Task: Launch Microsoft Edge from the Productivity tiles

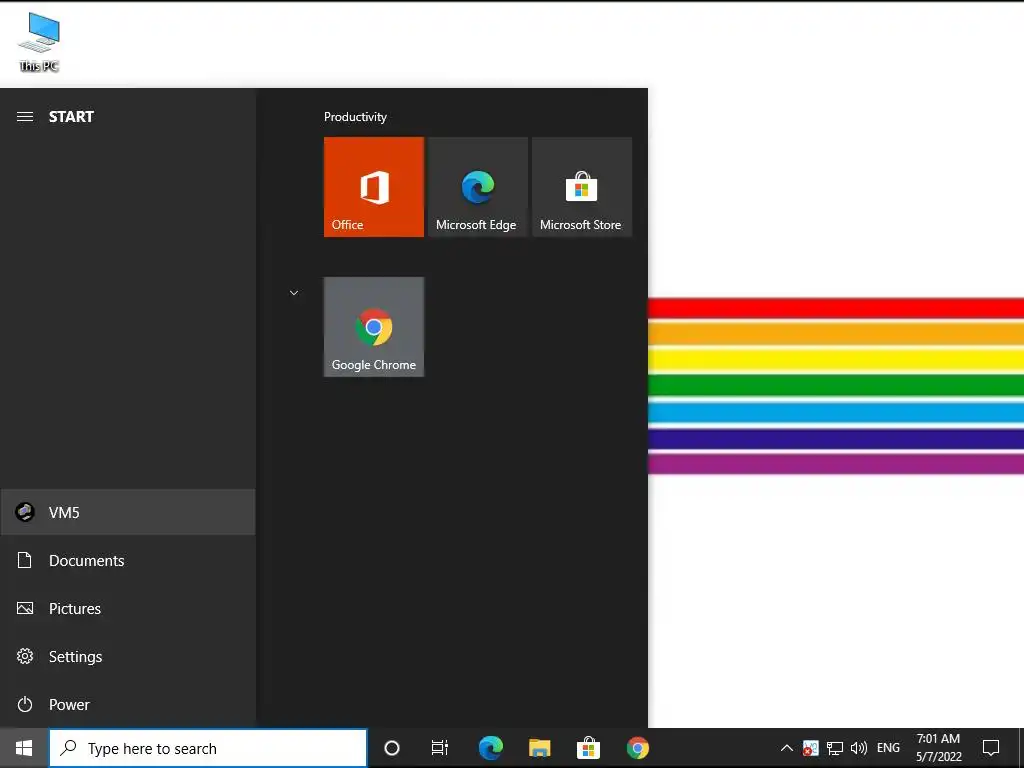Action: point(477,187)
